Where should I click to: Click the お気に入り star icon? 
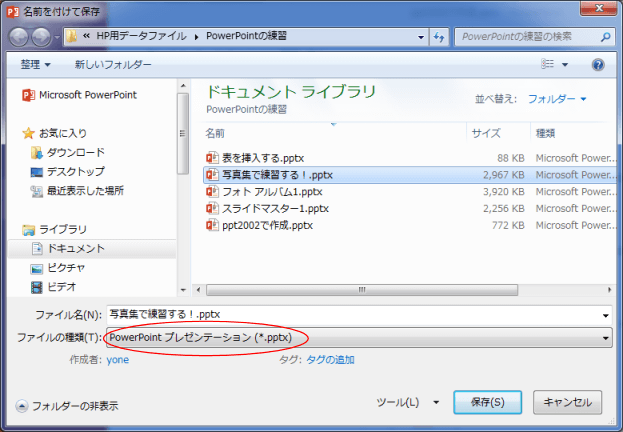click(x=28, y=133)
